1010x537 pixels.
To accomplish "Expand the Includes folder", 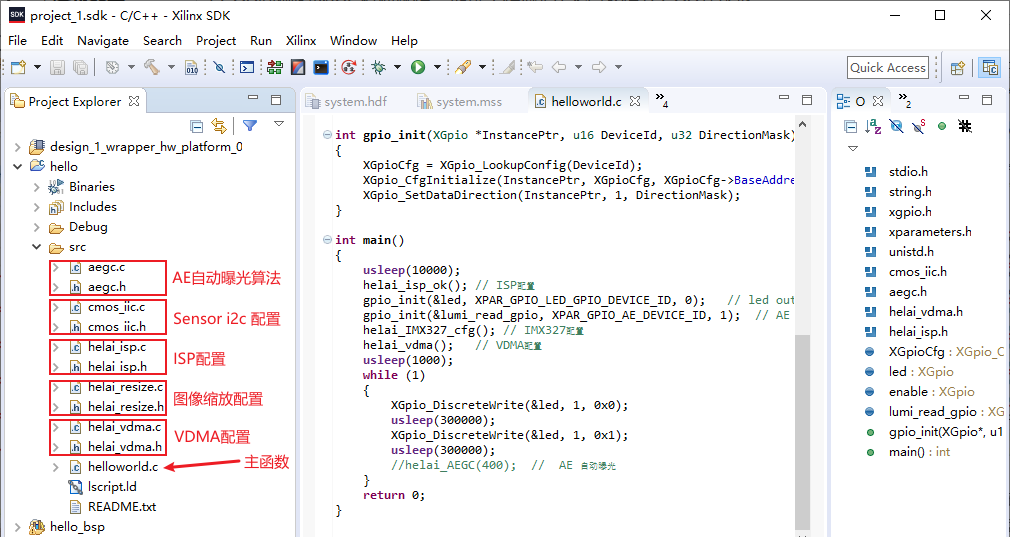I will (37, 207).
